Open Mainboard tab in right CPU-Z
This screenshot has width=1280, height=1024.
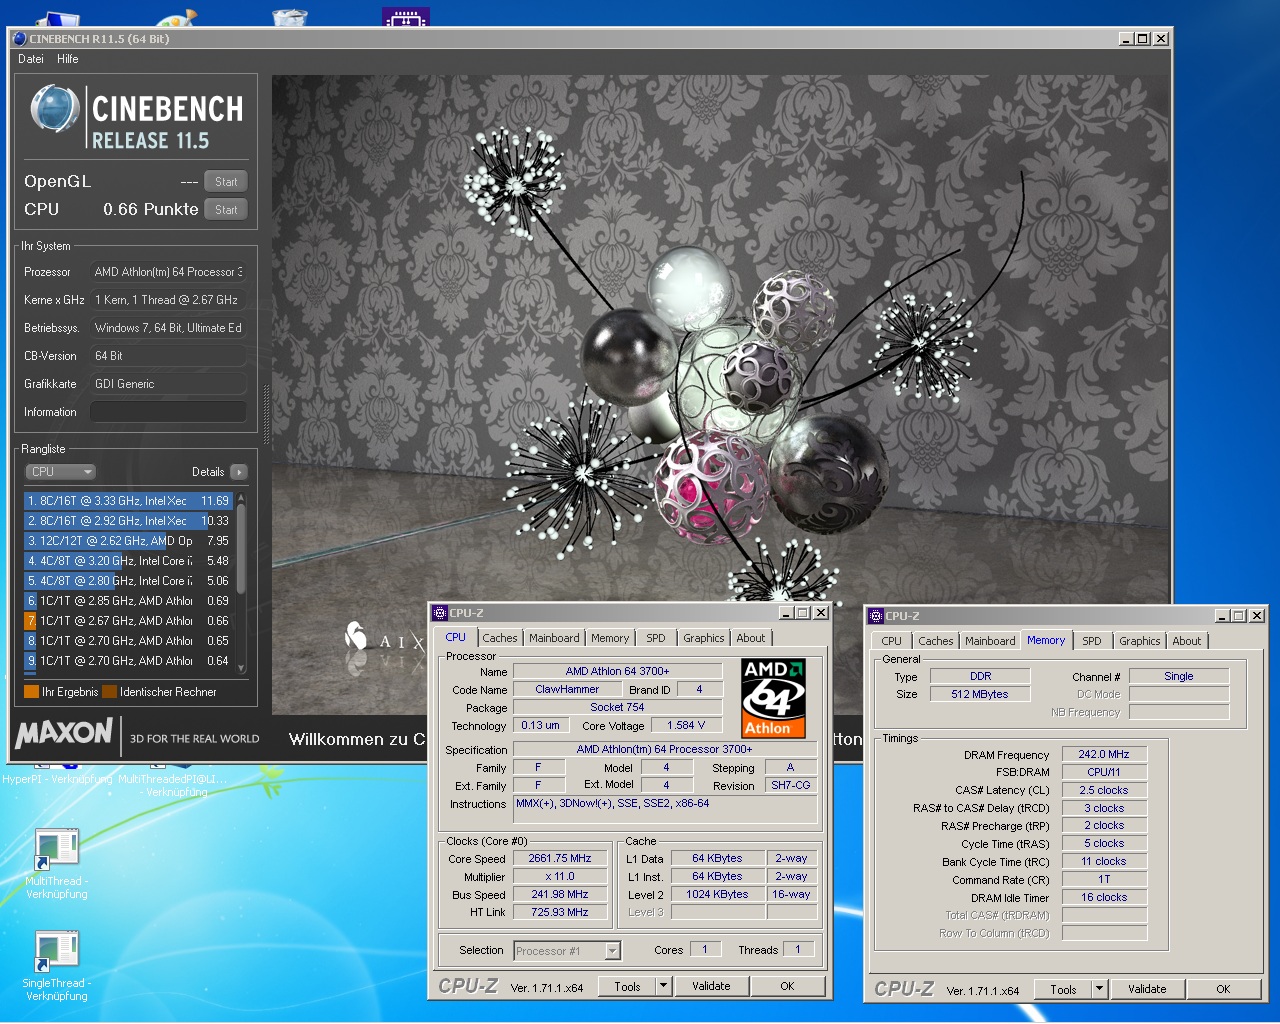pyautogui.click(x=990, y=641)
